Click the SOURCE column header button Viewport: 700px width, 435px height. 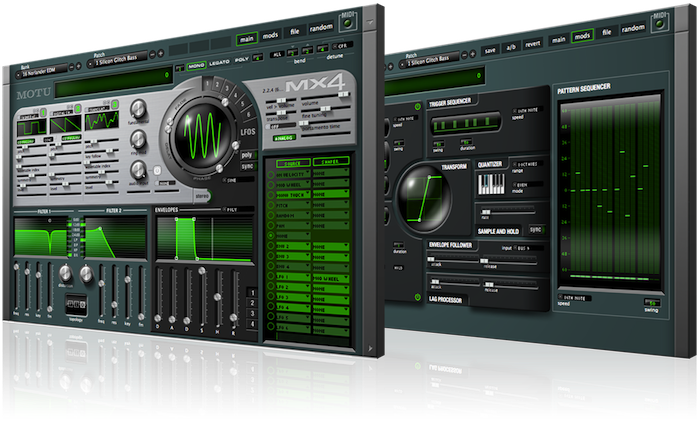(x=293, y=163)
